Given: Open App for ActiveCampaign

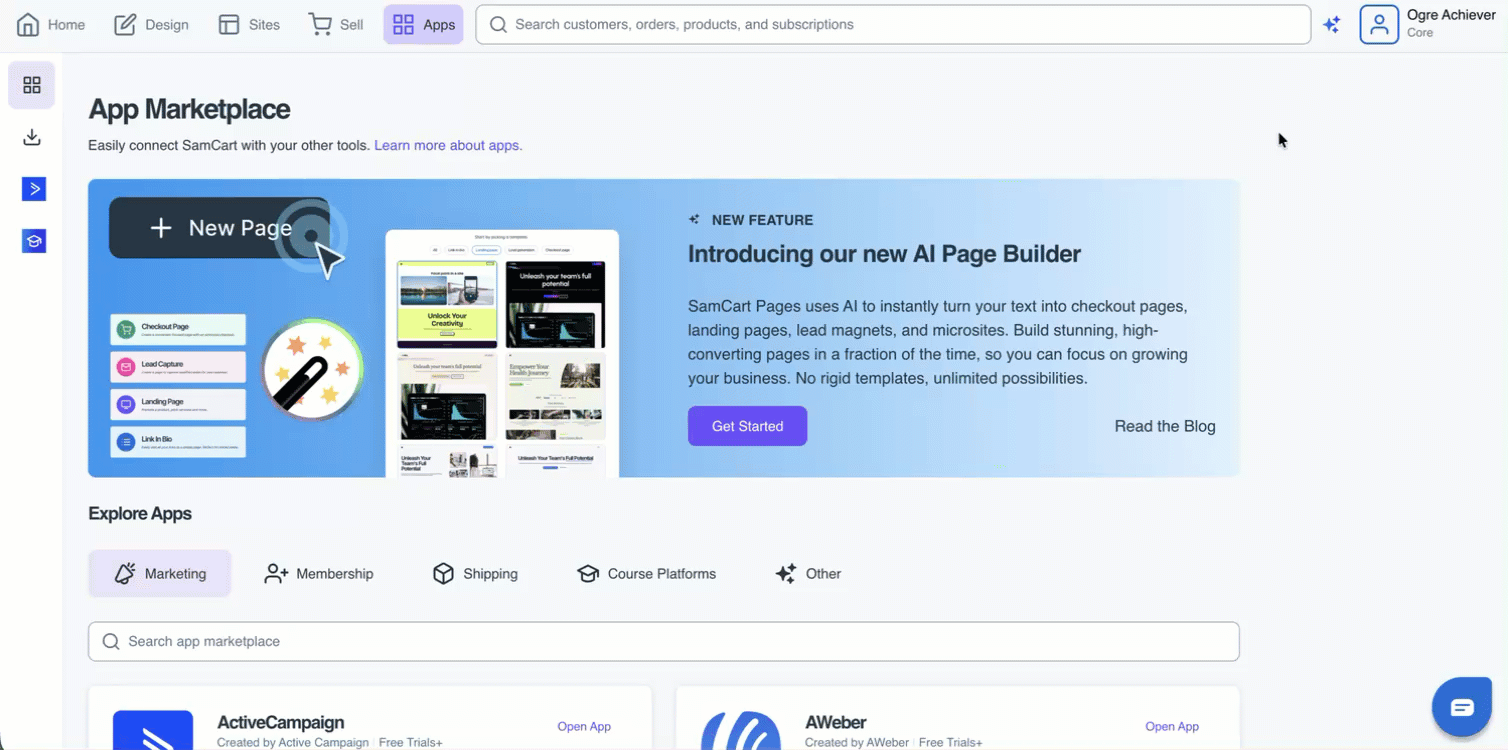Looking at the screenshot, I should 584,726.
